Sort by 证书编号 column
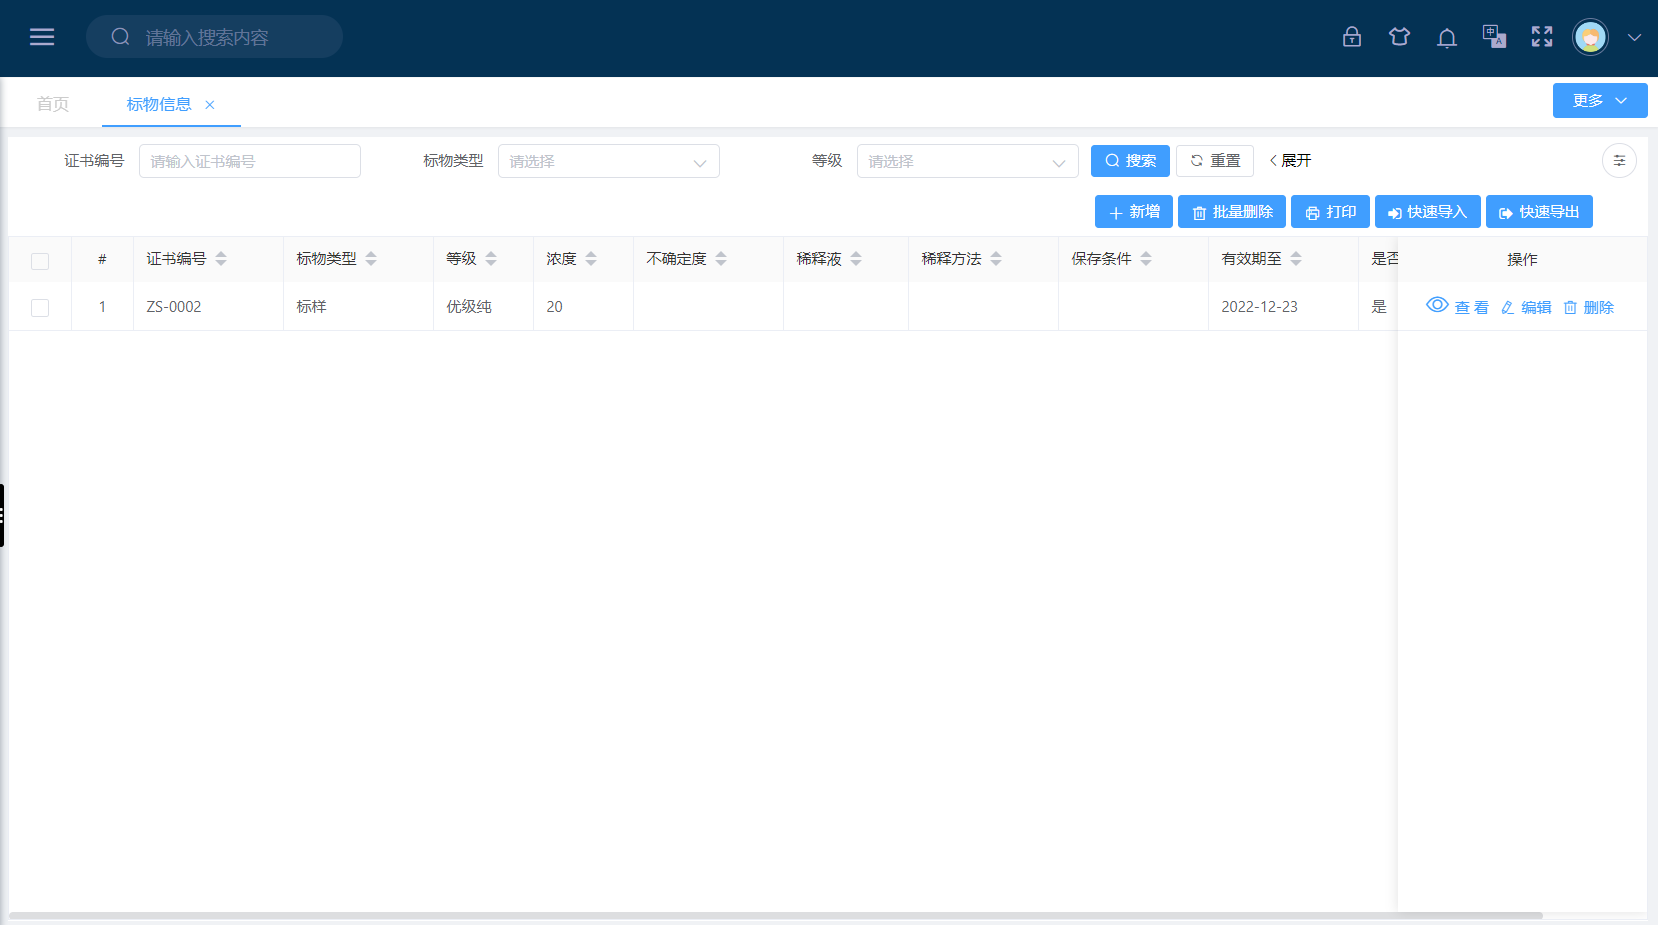Viewport: 1658px width, 925px height. coord(221,259)
